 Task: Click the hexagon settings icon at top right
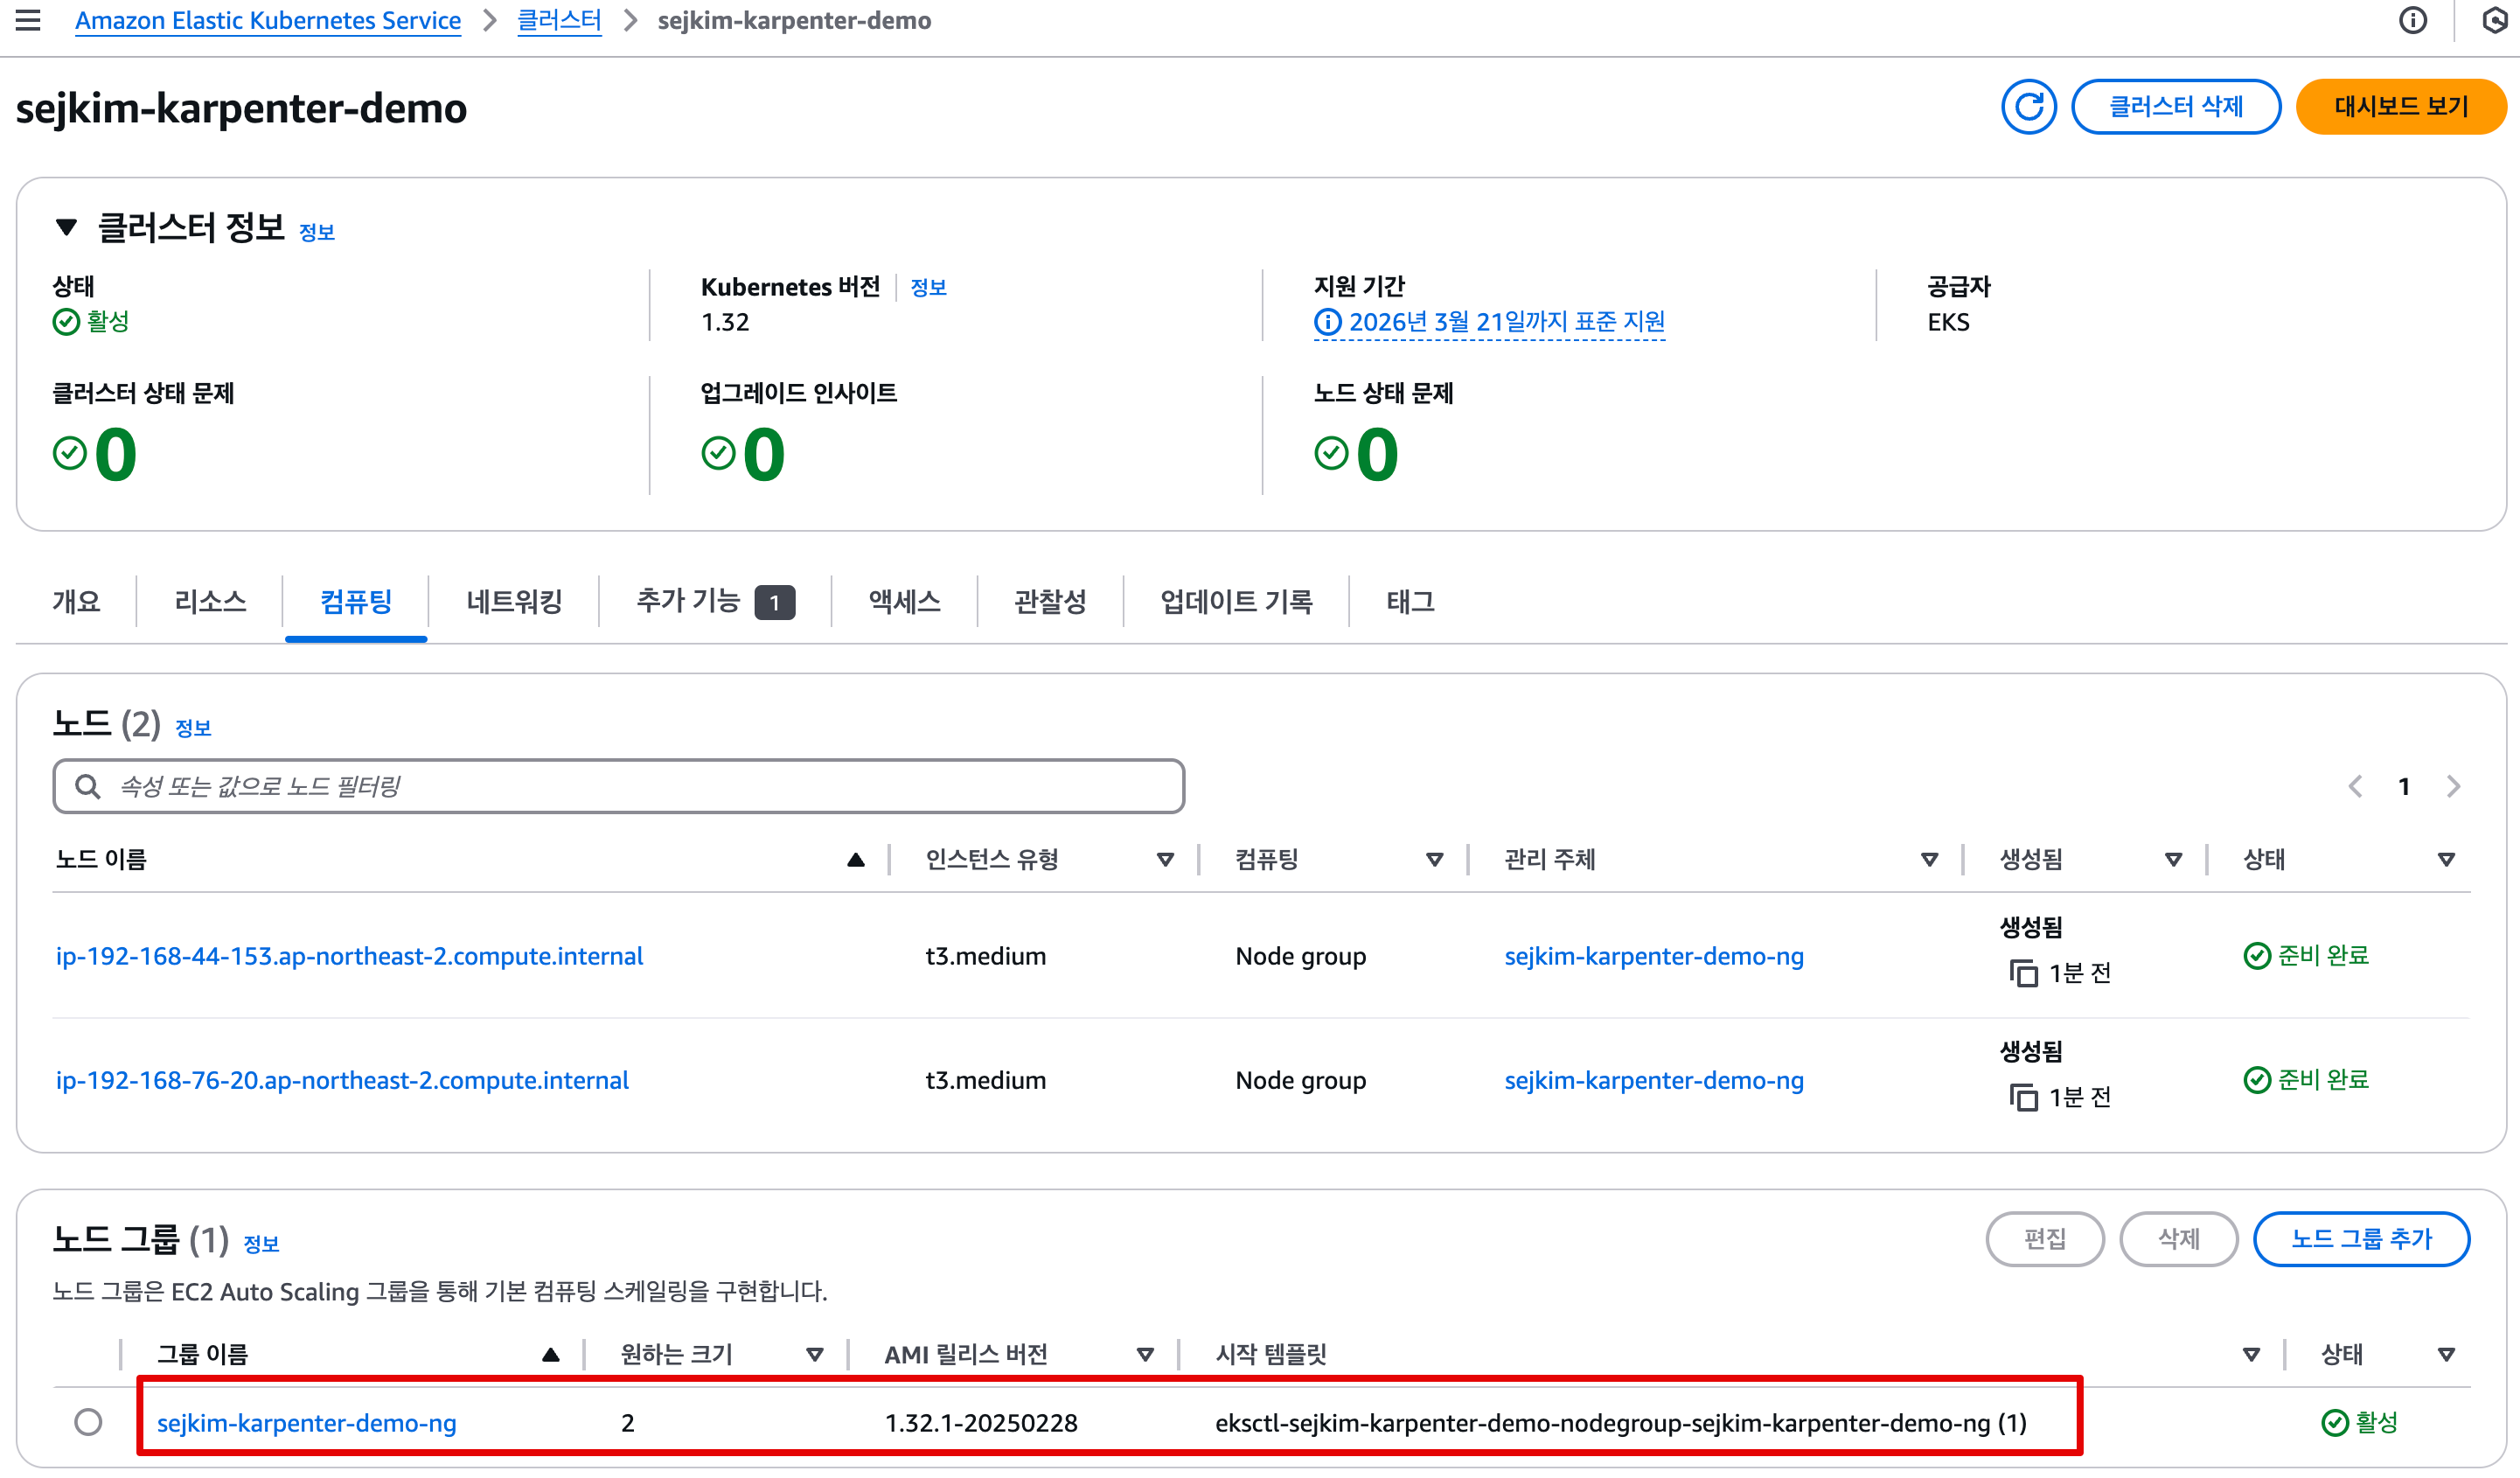(x=2497, y=20)
